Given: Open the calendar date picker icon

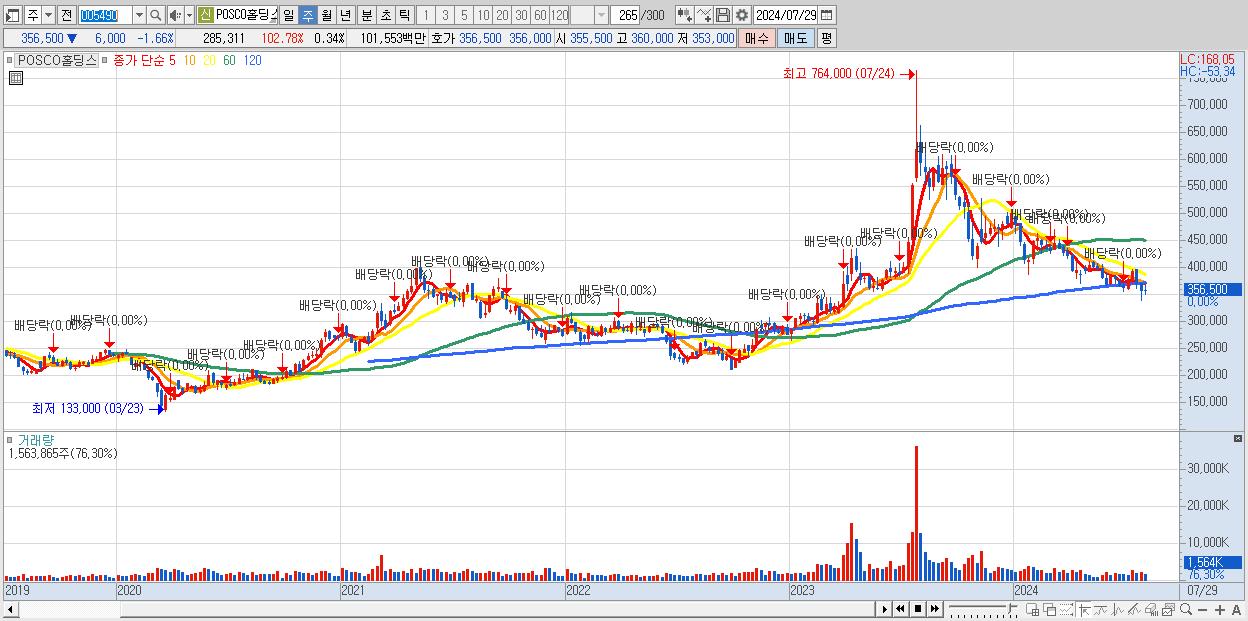Looking at the screenshot, I should [826, 15].
